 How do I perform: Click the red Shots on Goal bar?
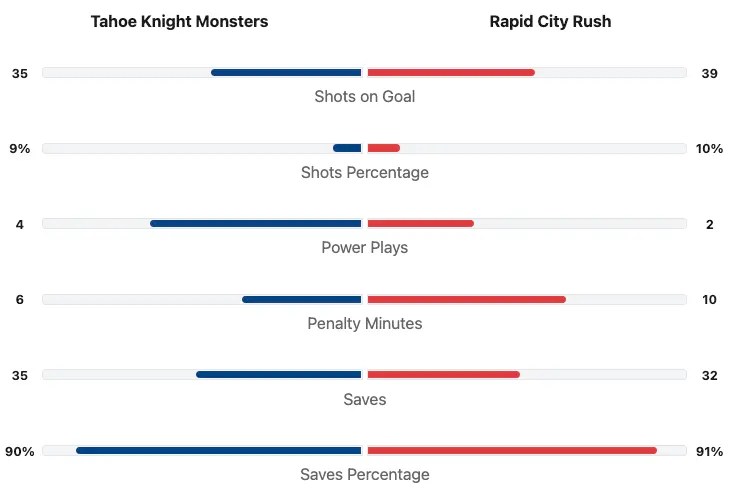(x=451, y=72)
